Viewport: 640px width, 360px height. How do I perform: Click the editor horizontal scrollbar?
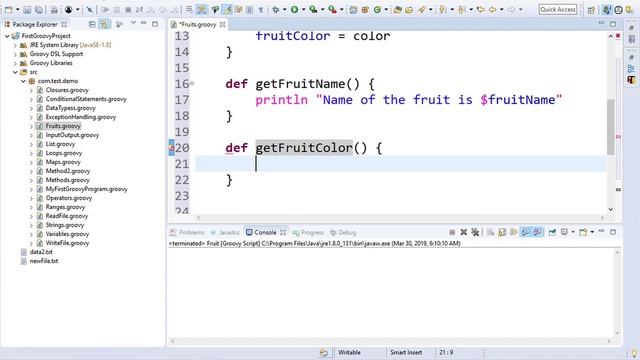400,218
